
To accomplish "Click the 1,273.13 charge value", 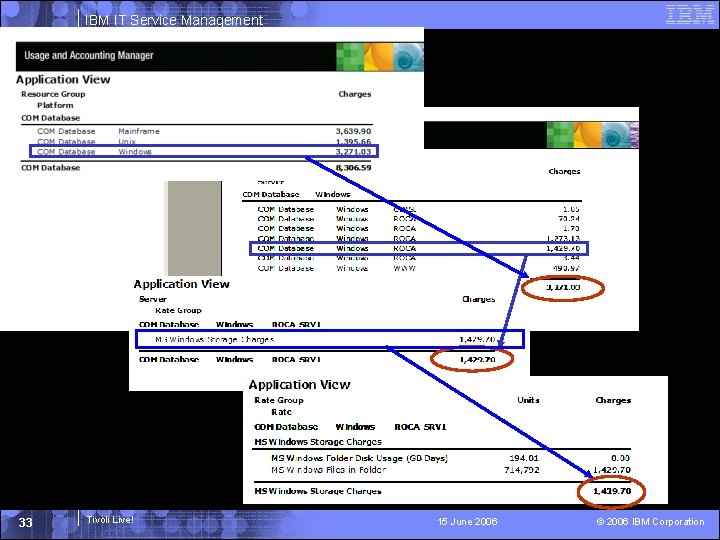I will 563,238.
